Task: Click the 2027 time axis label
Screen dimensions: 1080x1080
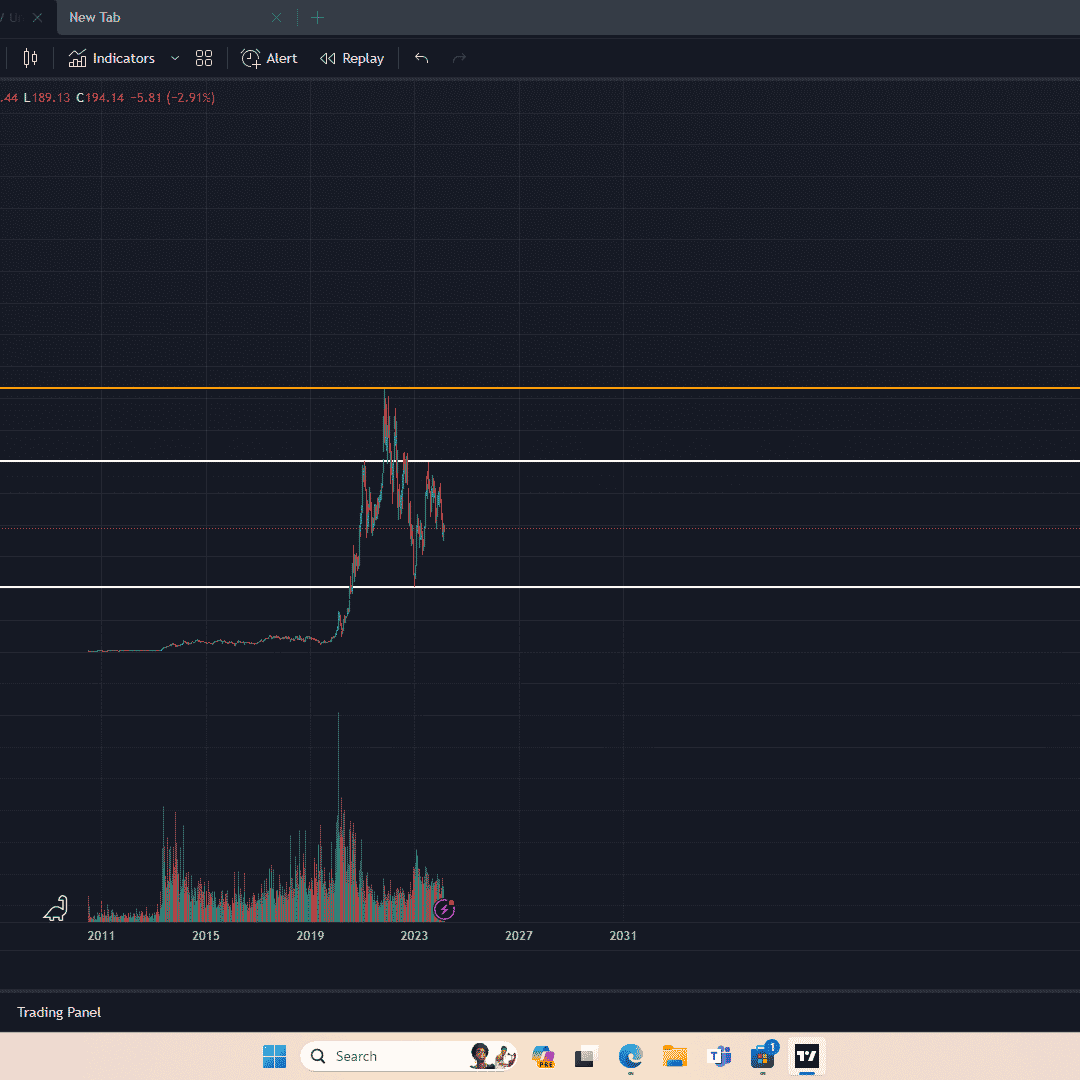Action: coord(519,935)
